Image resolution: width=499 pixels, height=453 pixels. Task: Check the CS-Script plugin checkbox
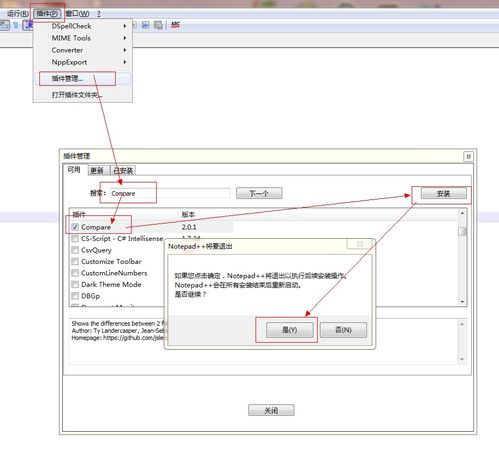coord(75,239)
